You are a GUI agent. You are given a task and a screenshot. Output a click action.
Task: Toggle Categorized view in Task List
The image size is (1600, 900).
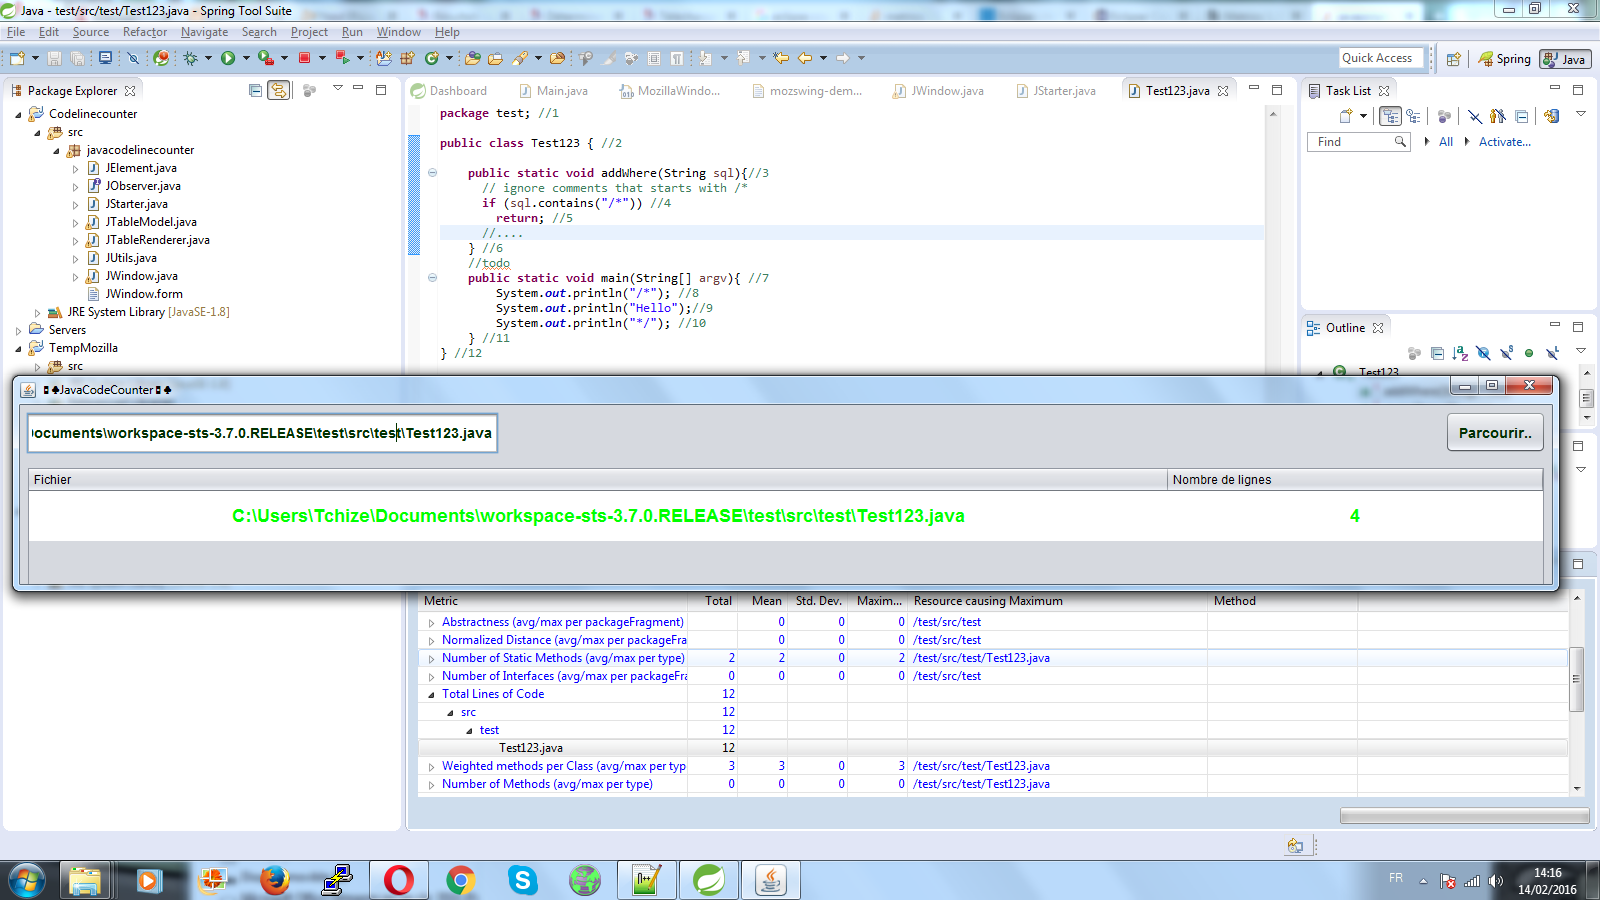coord(1390,116)
